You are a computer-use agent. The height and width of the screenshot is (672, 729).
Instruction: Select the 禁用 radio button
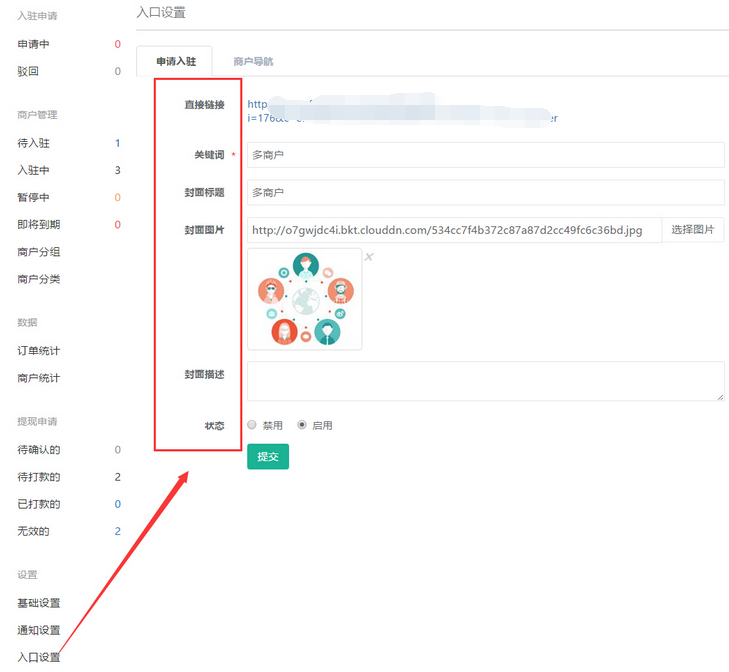click(252, 425)
